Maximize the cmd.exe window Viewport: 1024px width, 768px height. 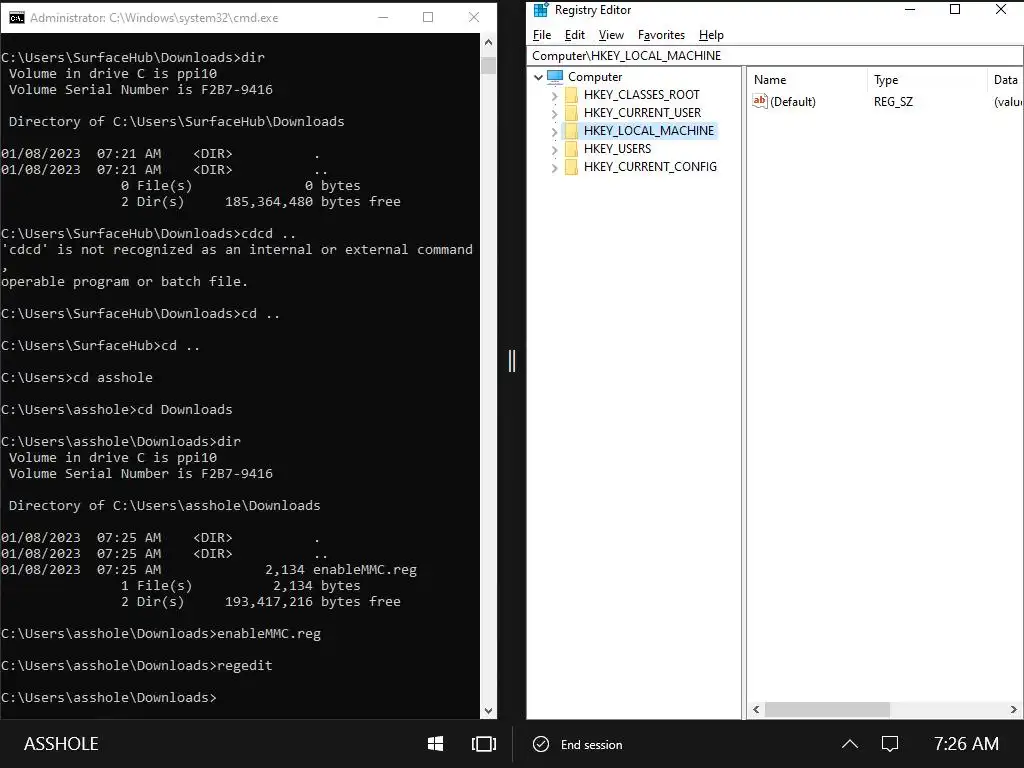click(x=428, y=18)
